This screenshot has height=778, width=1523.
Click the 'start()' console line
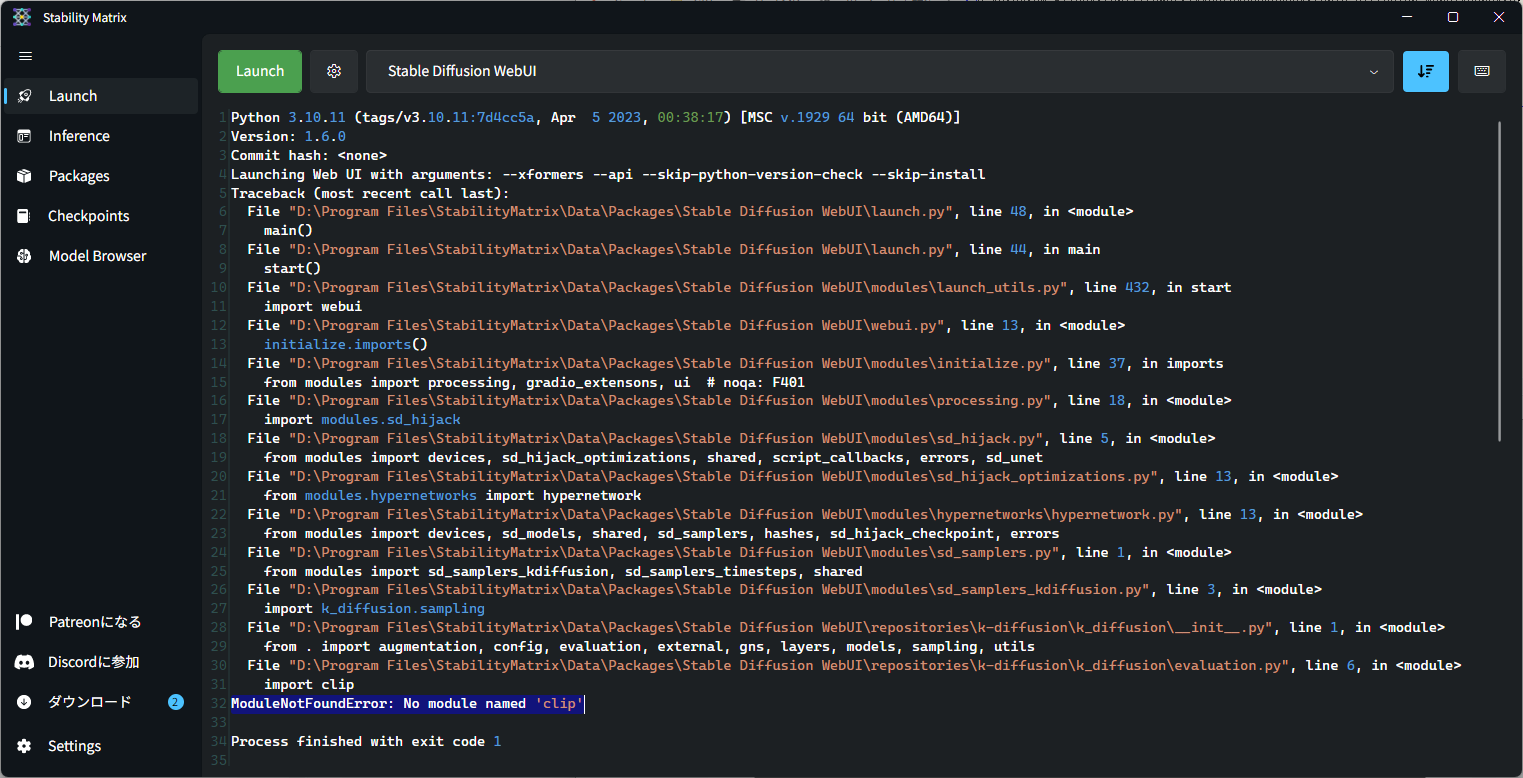pos(292,269)
